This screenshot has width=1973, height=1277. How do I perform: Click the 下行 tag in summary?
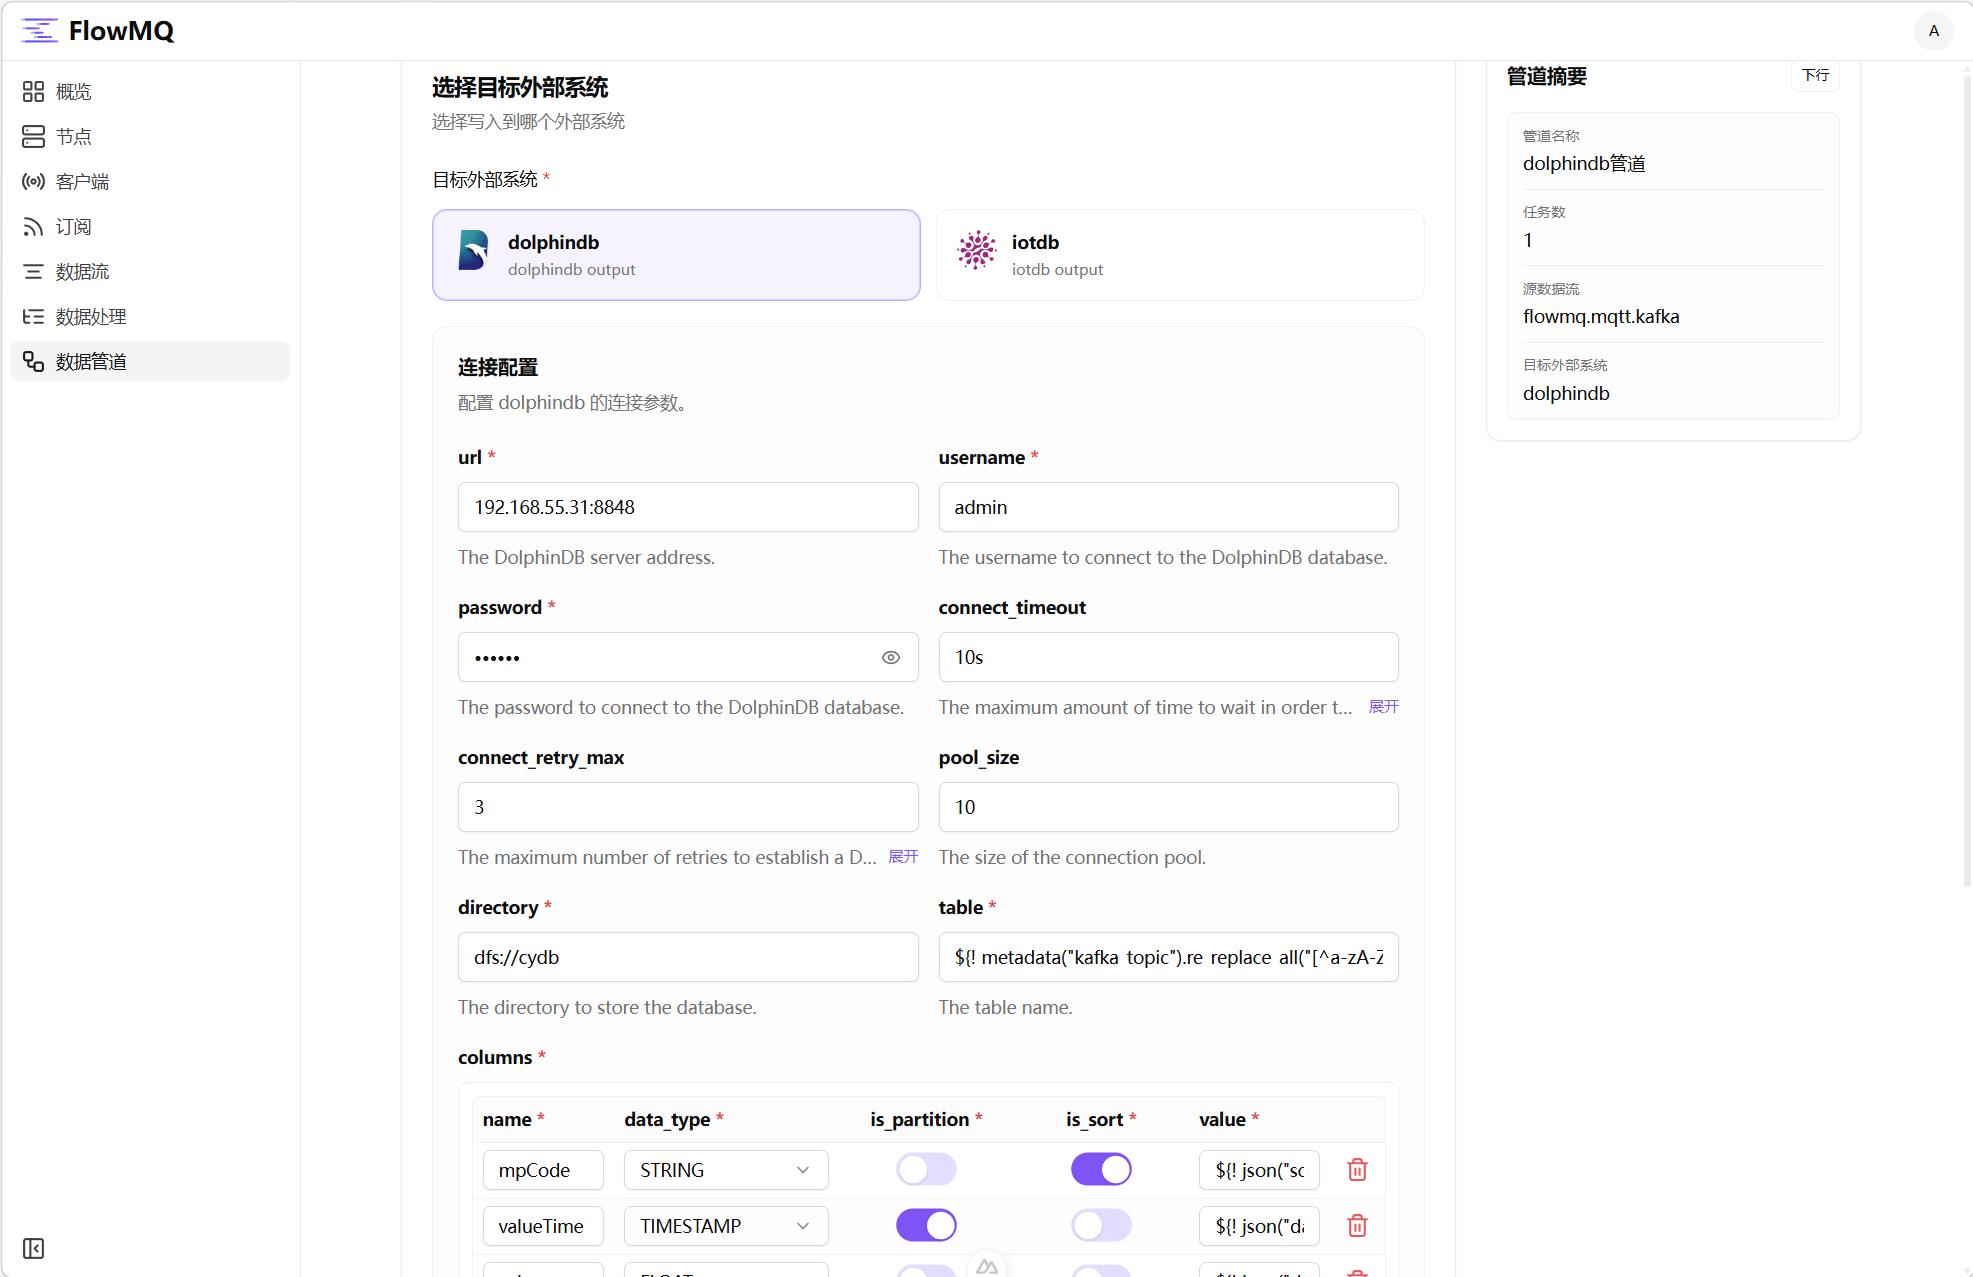(1814, 76)
